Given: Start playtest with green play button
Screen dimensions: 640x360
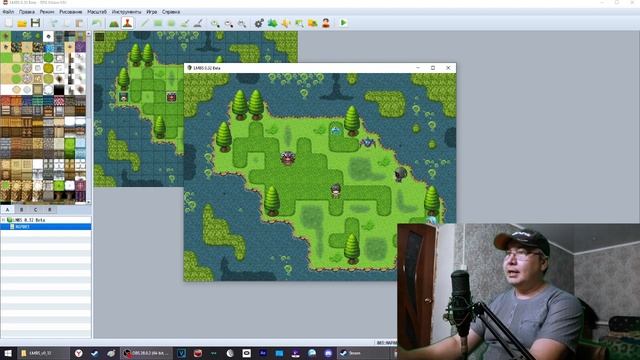Looking at the screenshot, I should (343, 23).
